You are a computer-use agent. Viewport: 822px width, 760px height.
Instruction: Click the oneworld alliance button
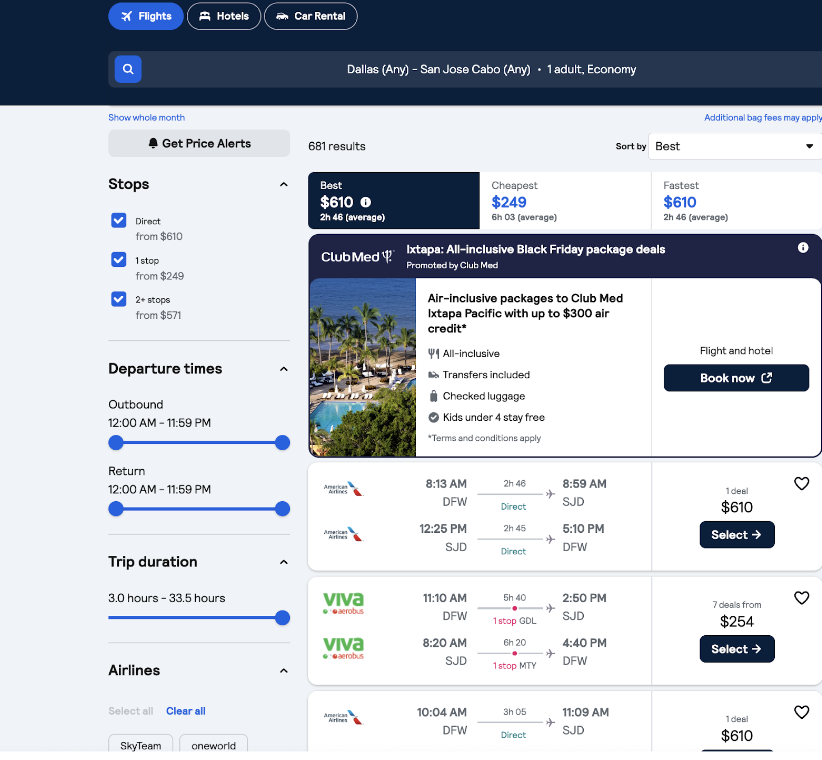point(213,745)
